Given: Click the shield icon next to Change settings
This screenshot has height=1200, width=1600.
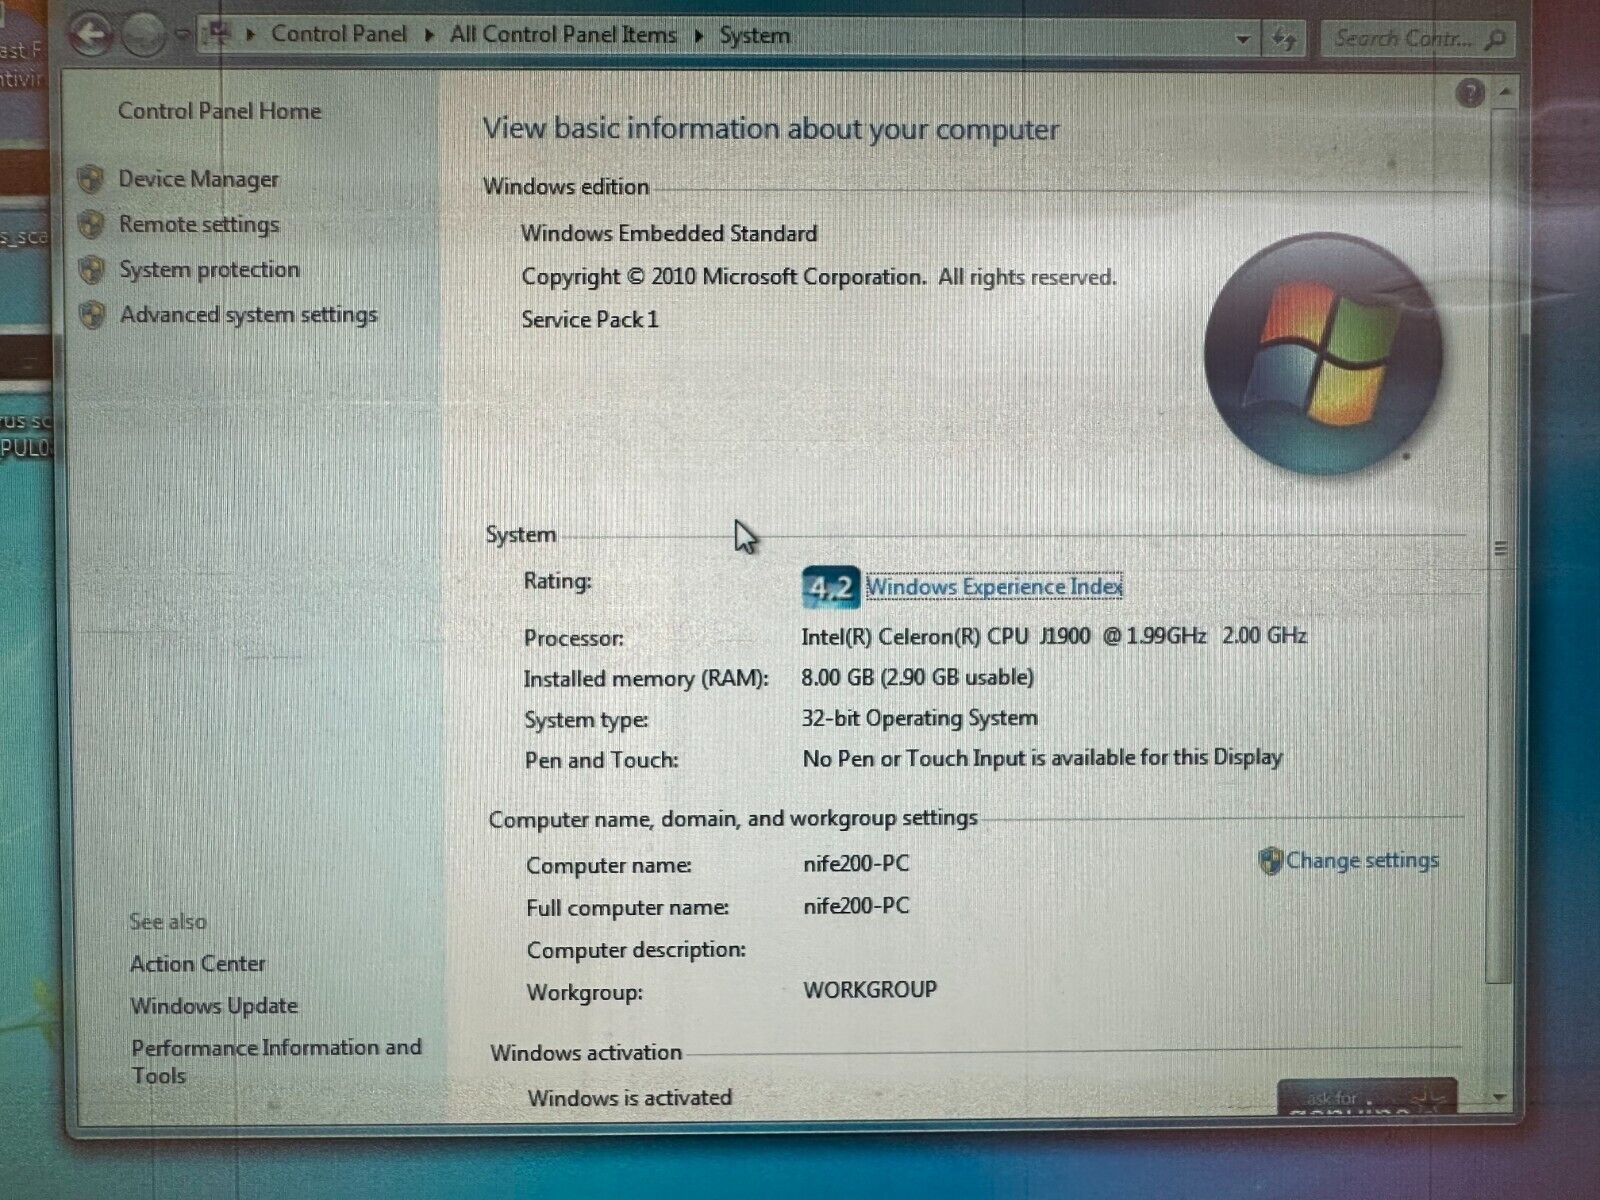Looking at the screenshot, I should coord(1270,861).
